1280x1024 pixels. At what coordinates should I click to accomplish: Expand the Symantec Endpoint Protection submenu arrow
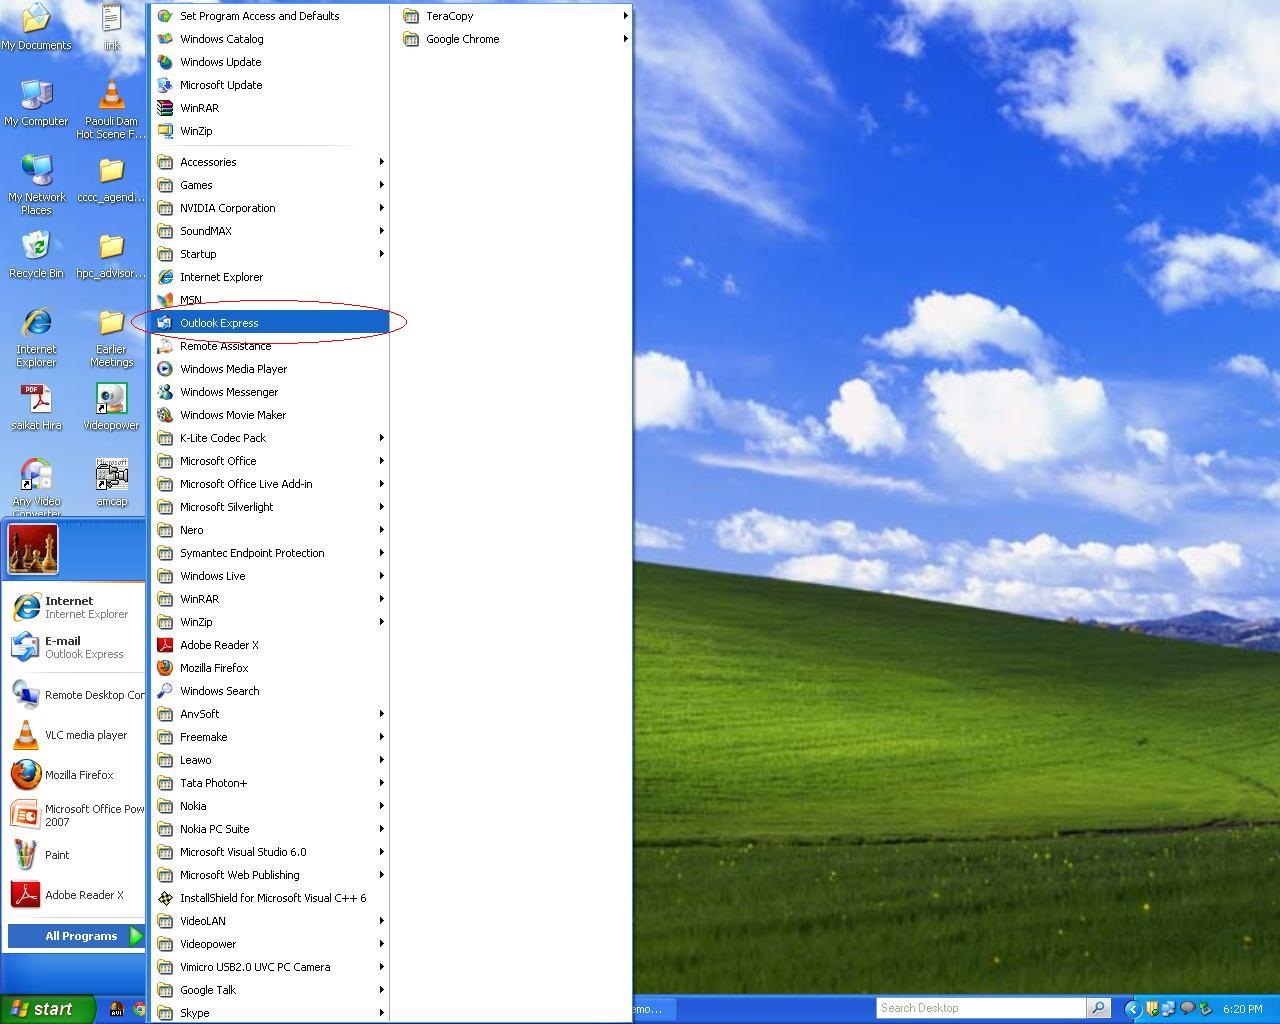381,553
